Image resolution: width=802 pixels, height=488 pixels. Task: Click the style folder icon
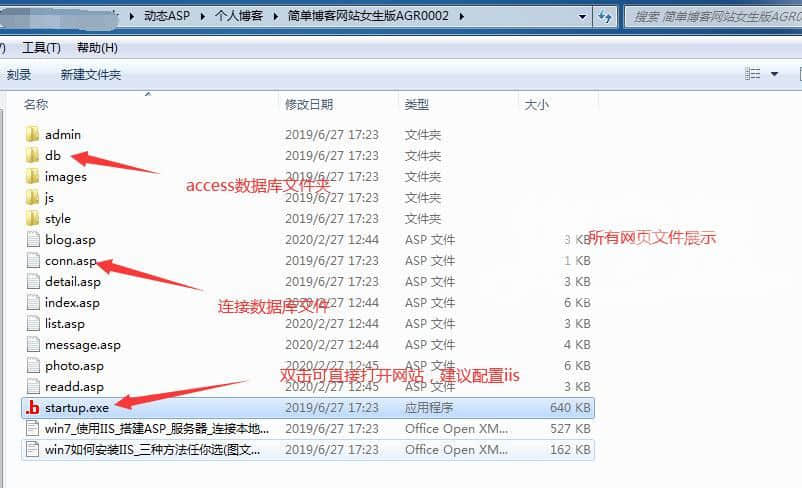(x=31, y=219)
